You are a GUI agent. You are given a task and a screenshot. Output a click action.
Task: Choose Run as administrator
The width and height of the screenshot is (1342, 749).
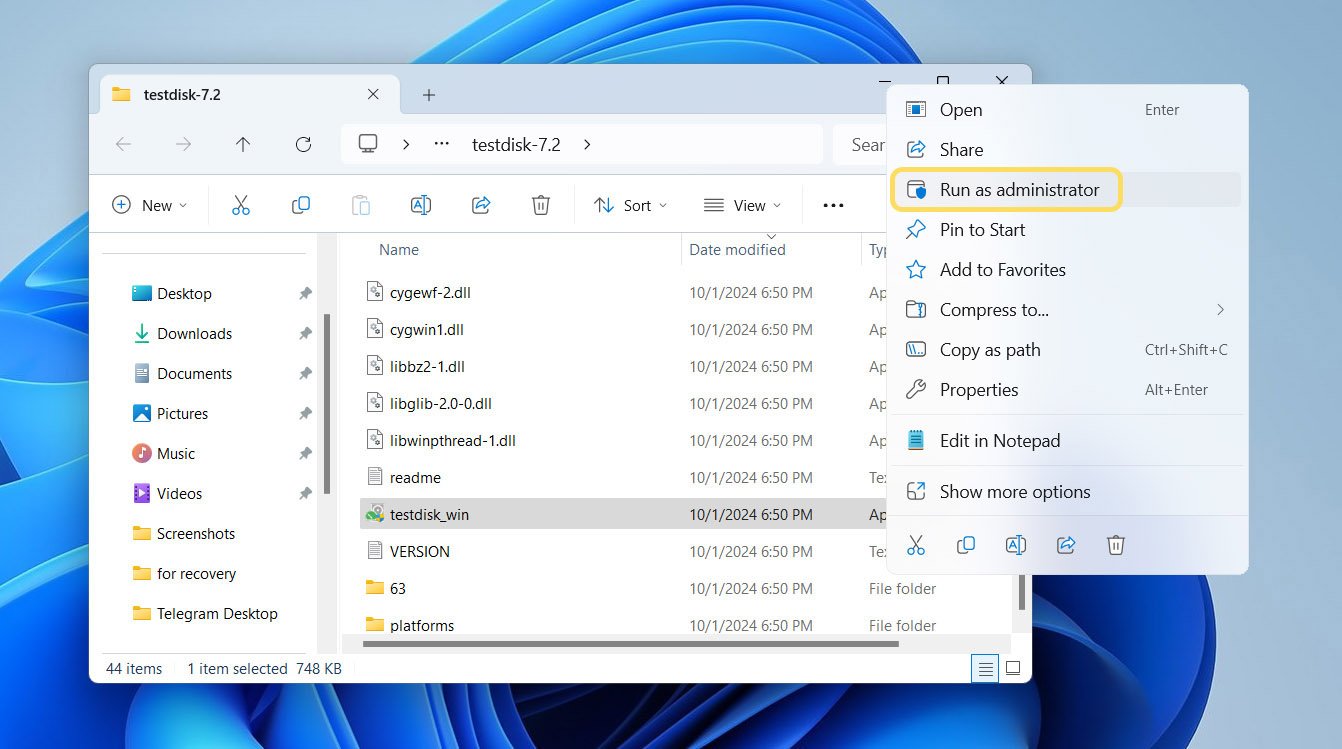(1067, 190)
